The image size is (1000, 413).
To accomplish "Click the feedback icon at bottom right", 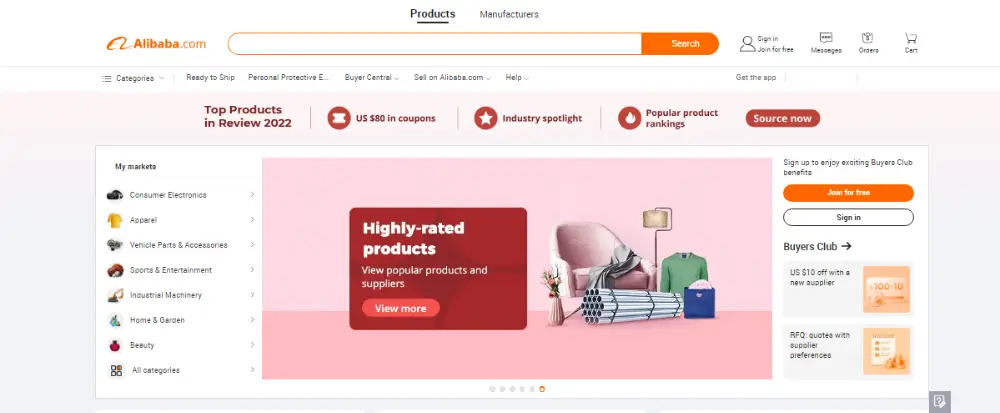I will tap(939, 402).
